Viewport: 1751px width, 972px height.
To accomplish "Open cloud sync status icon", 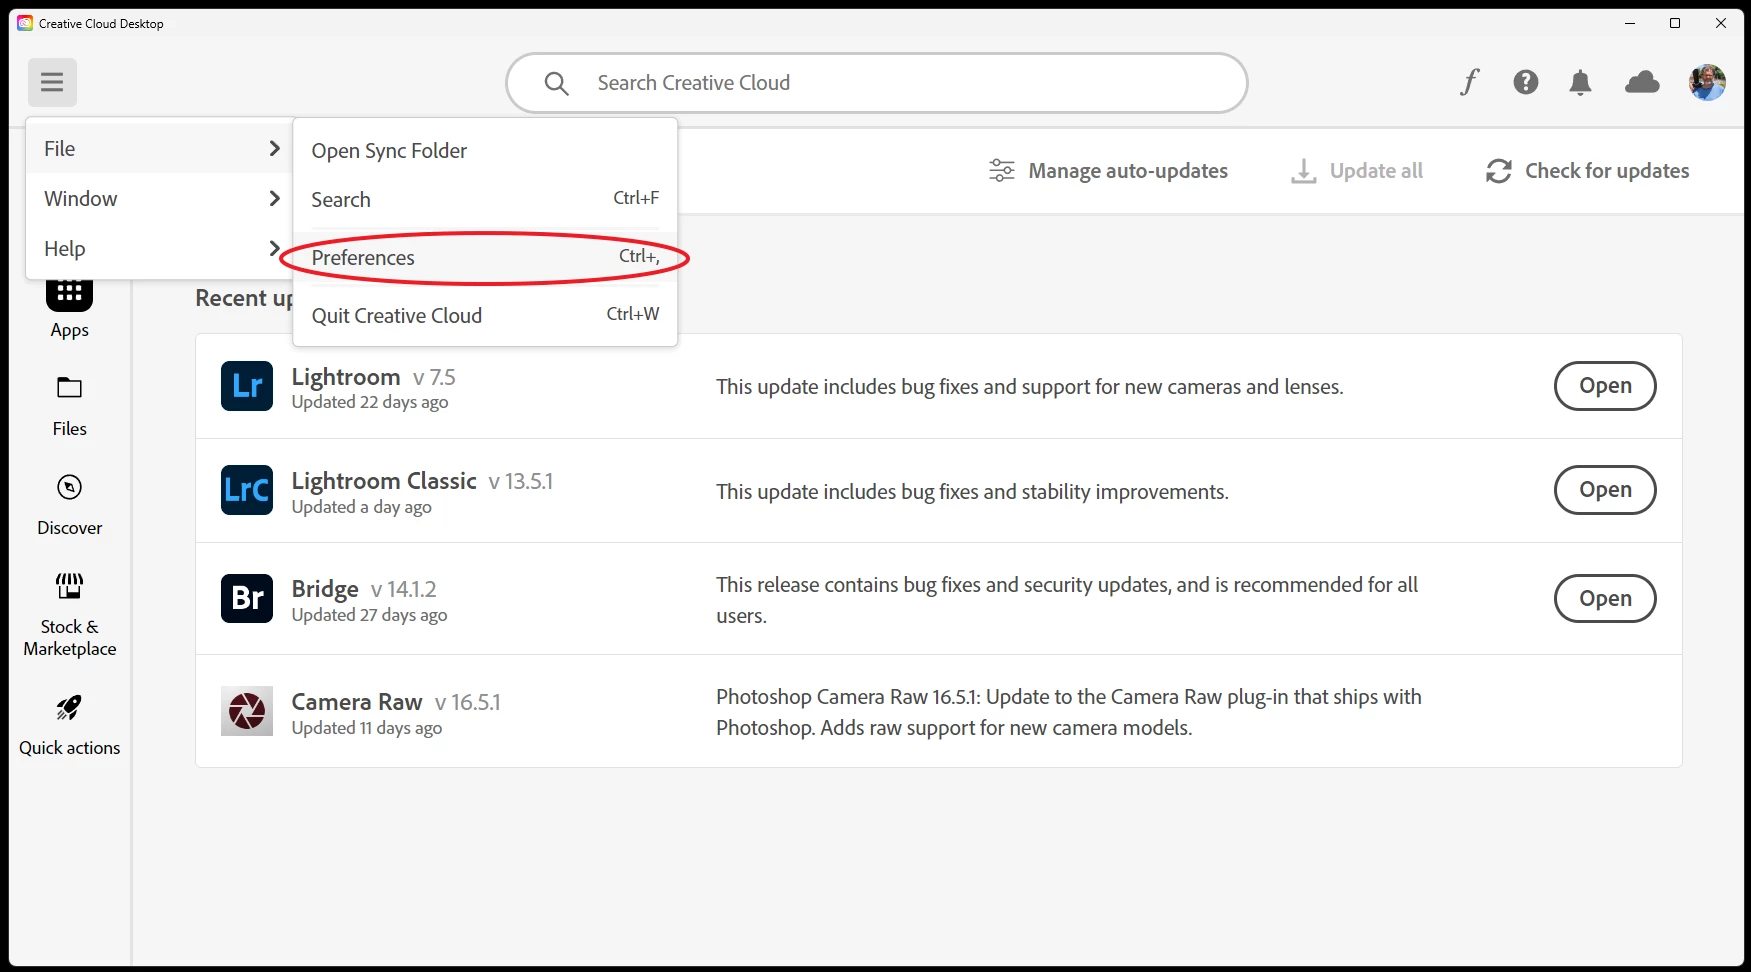I will coord(1642,82).
